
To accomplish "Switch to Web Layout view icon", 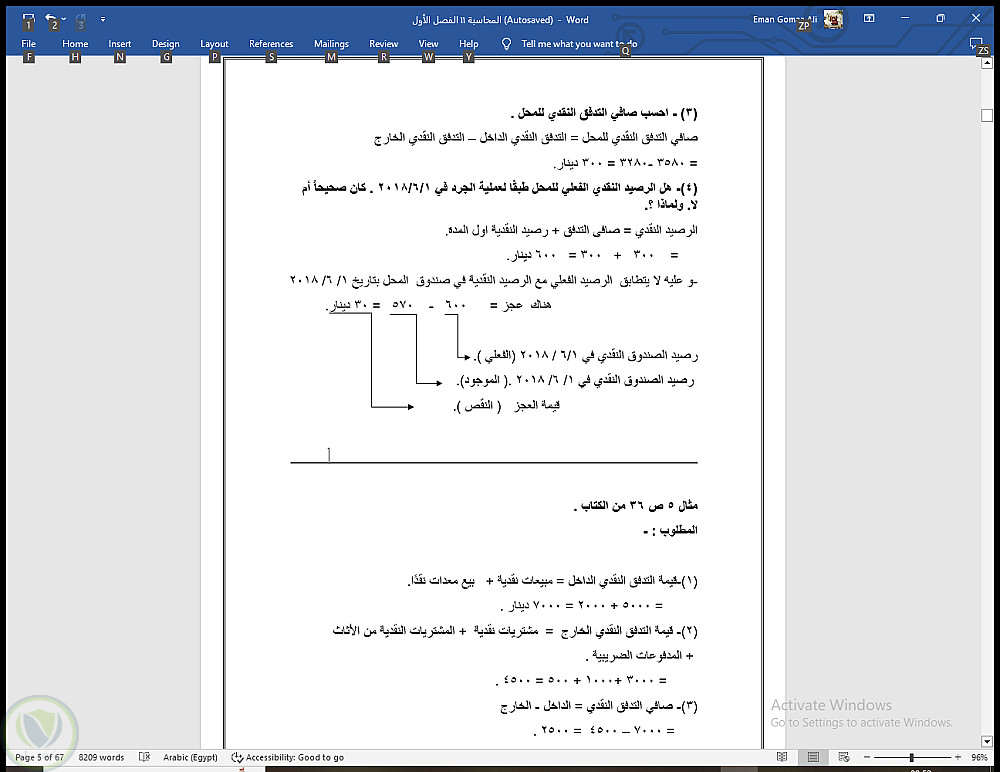I will point(844,757).
